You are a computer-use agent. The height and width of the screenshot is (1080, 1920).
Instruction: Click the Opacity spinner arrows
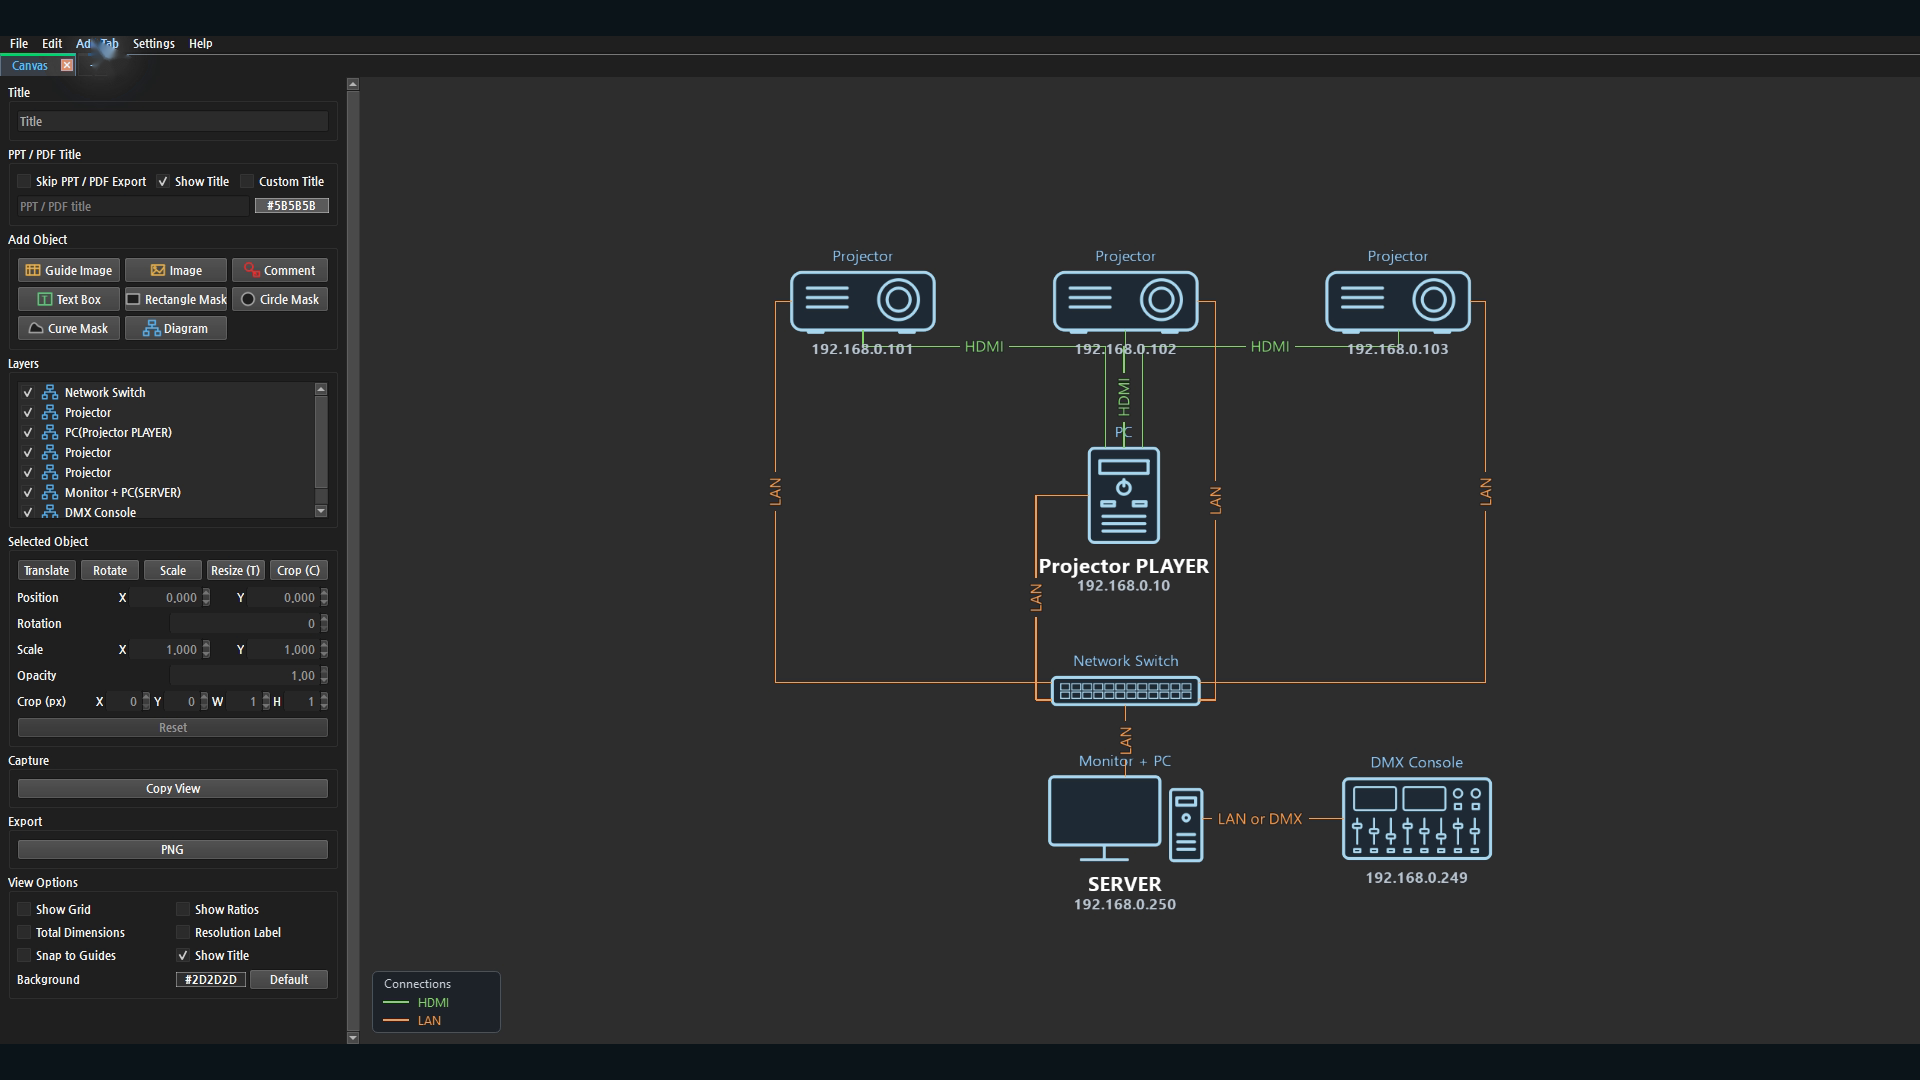coord(324,675)
